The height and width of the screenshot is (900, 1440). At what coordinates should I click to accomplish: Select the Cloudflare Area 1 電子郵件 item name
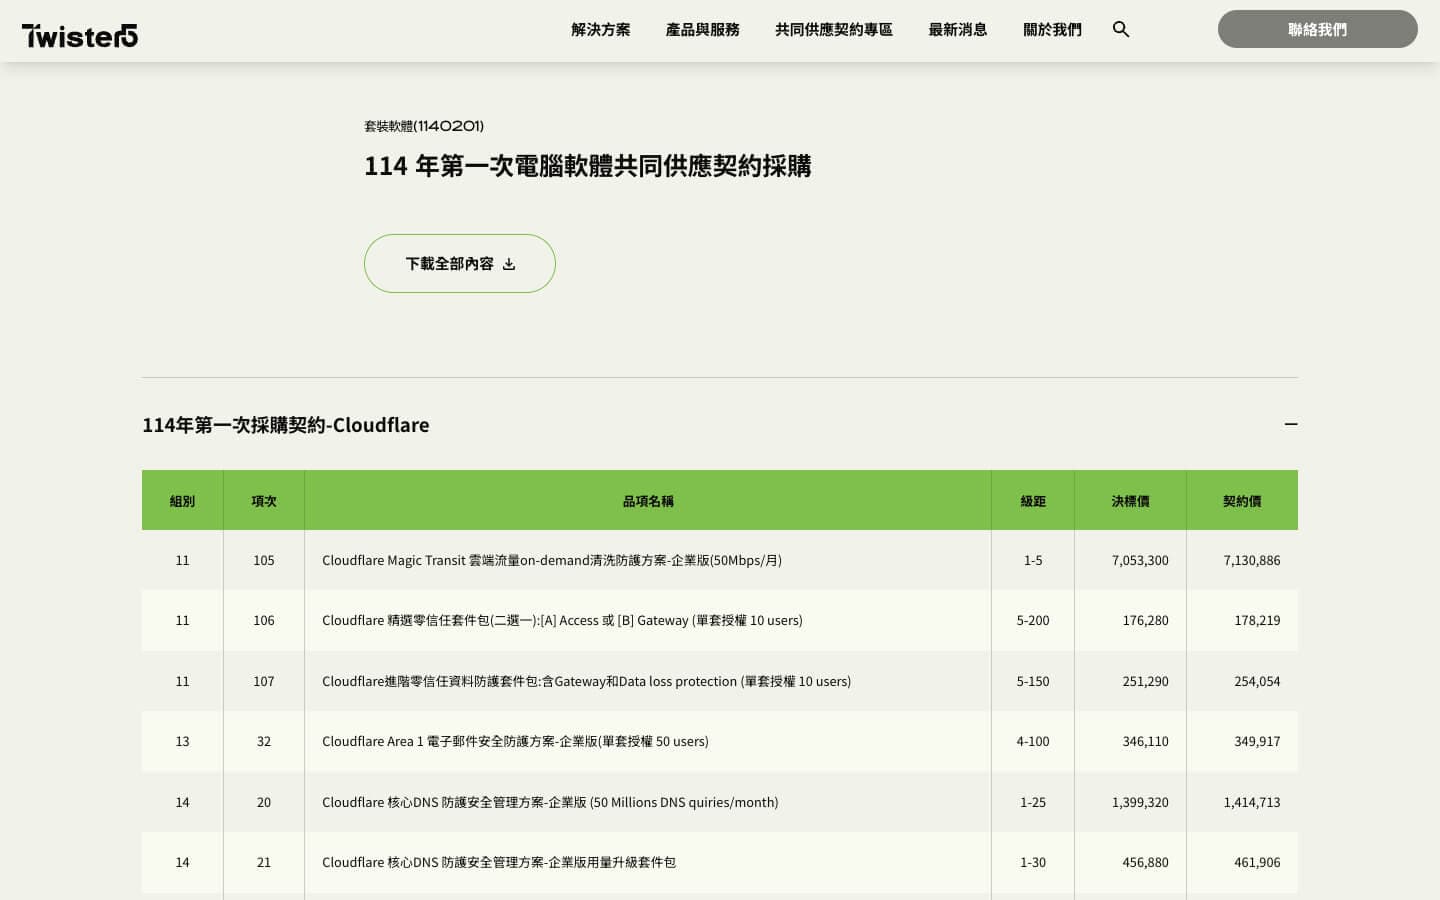click(x=515, y=741)
